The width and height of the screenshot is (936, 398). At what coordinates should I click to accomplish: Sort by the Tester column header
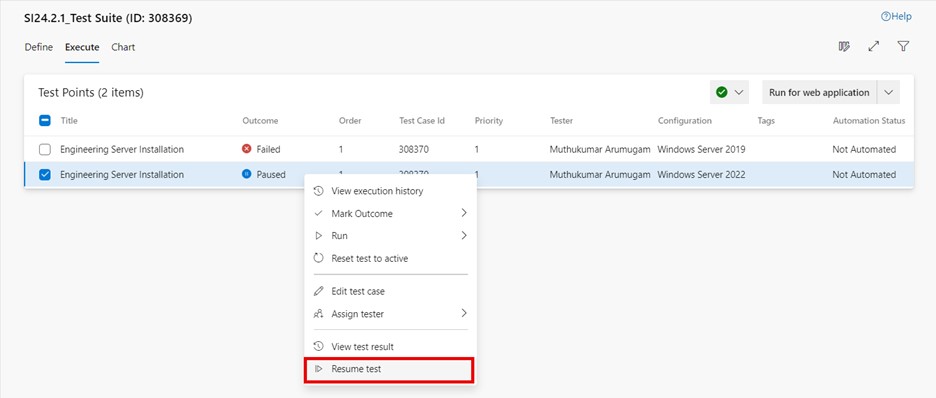pos(562,121)
